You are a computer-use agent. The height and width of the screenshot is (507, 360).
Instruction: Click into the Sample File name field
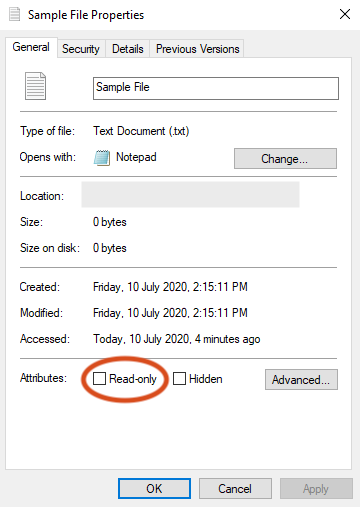(216, 88)
